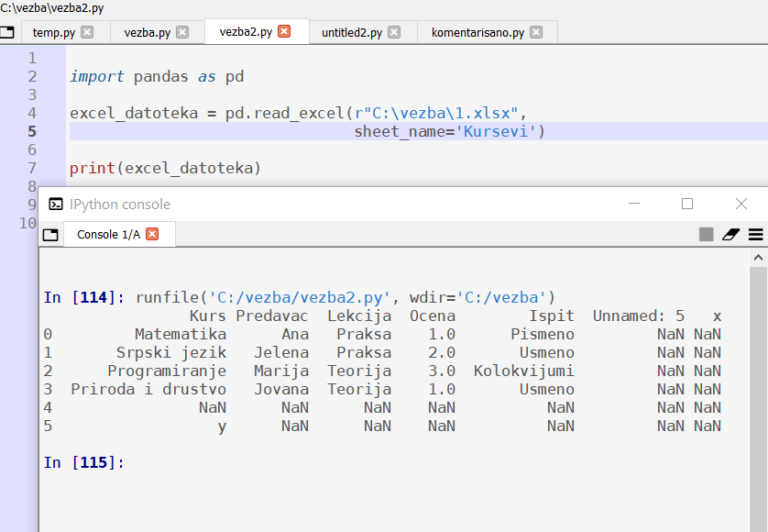Click the console scrollbar up arrow
The image size is (768, 532).
click(x=758, y=258)
